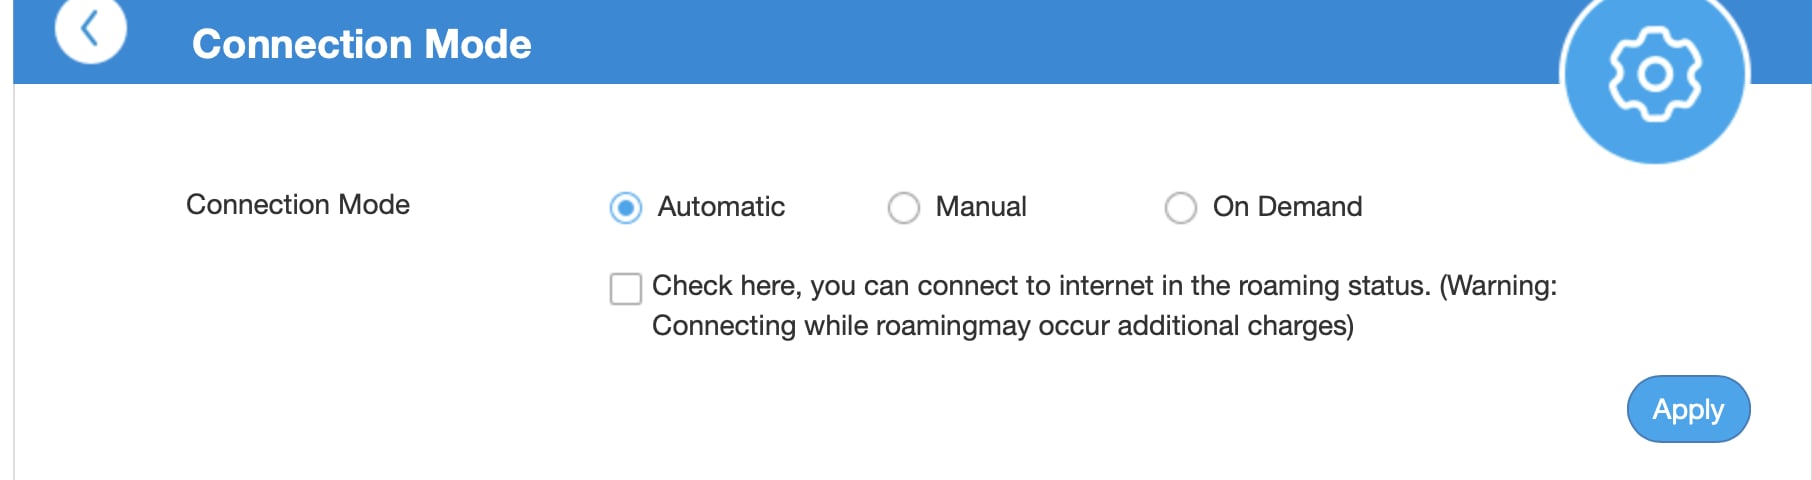
Task: Select the Automatic radio button
Action: pos(626,208)
